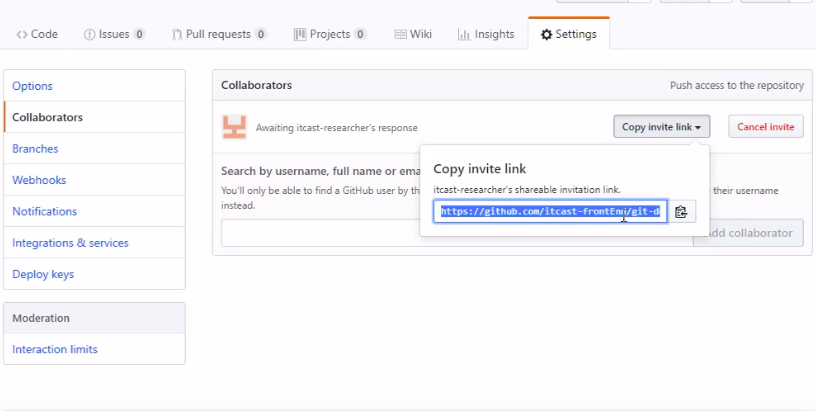The image size is (816, 411).
Task: Open the Code tab
Action: coord(37,34)
